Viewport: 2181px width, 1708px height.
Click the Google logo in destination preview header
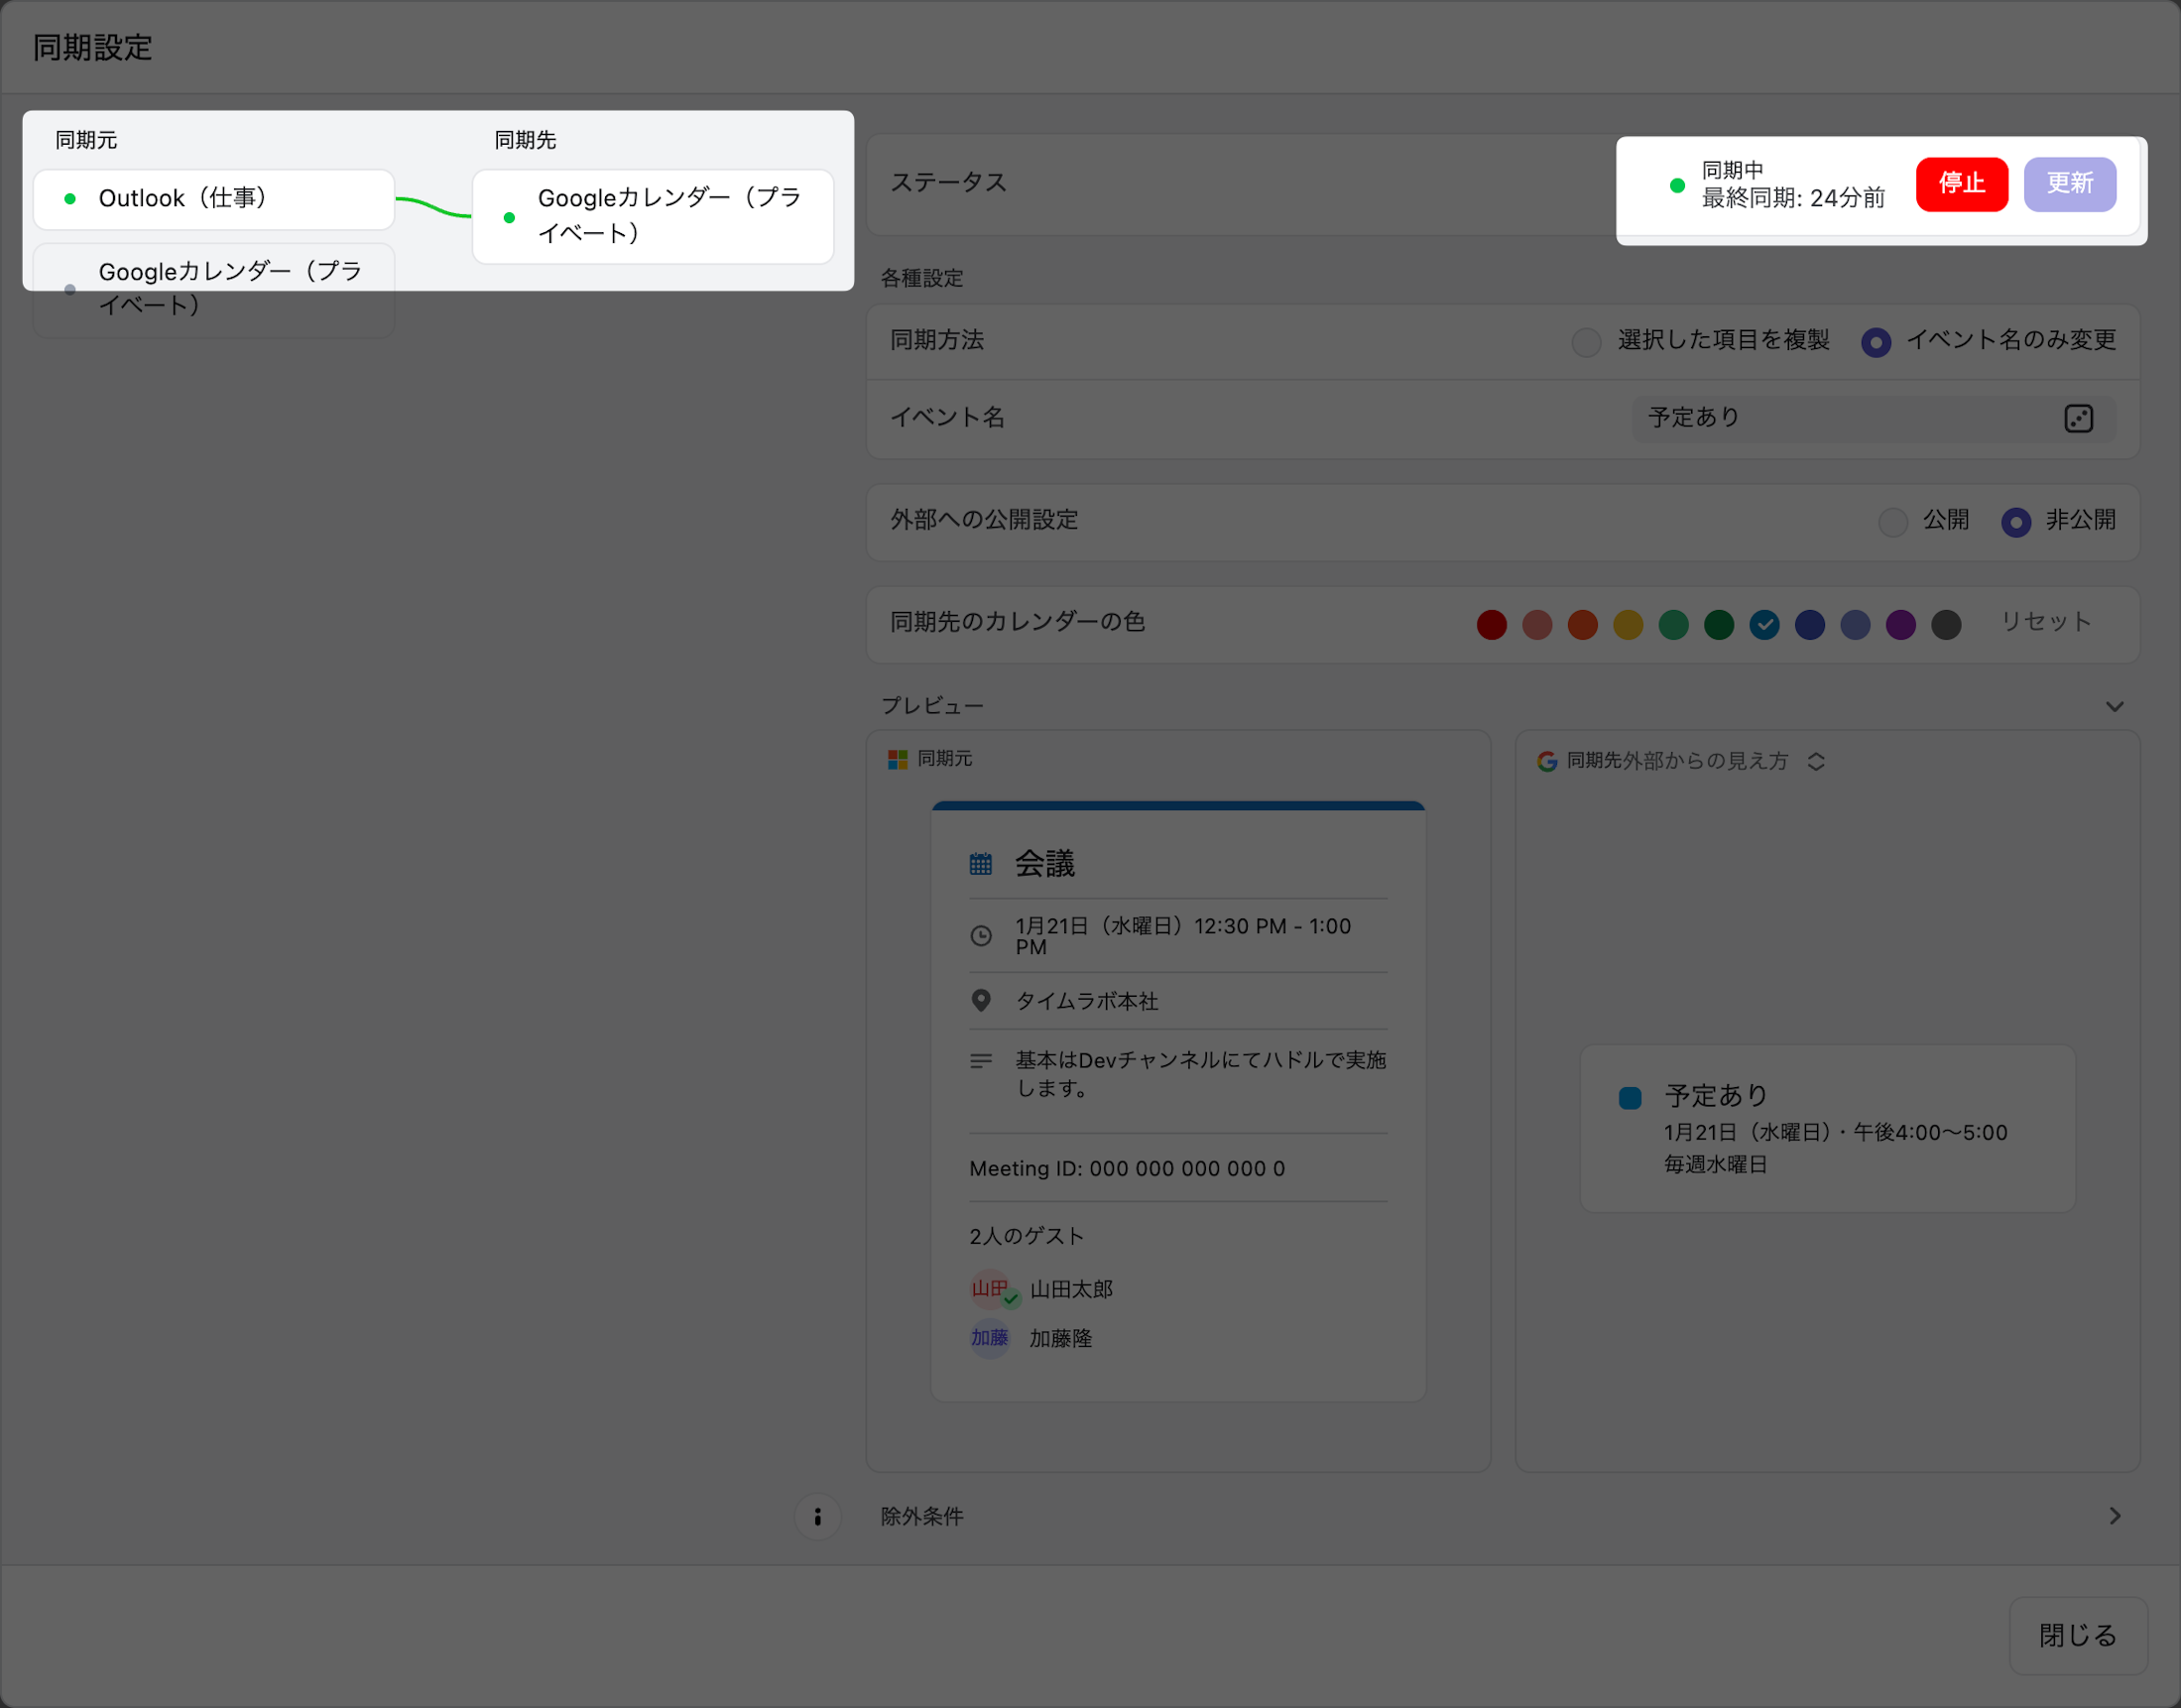(1546, 761)
